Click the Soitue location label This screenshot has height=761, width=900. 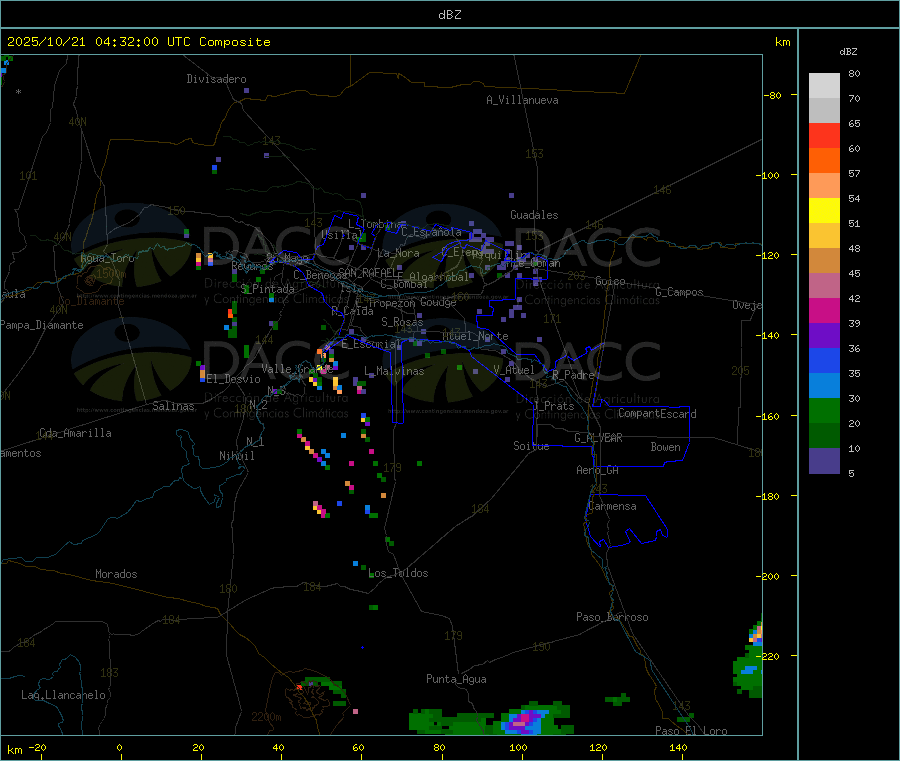click(531, 446)
